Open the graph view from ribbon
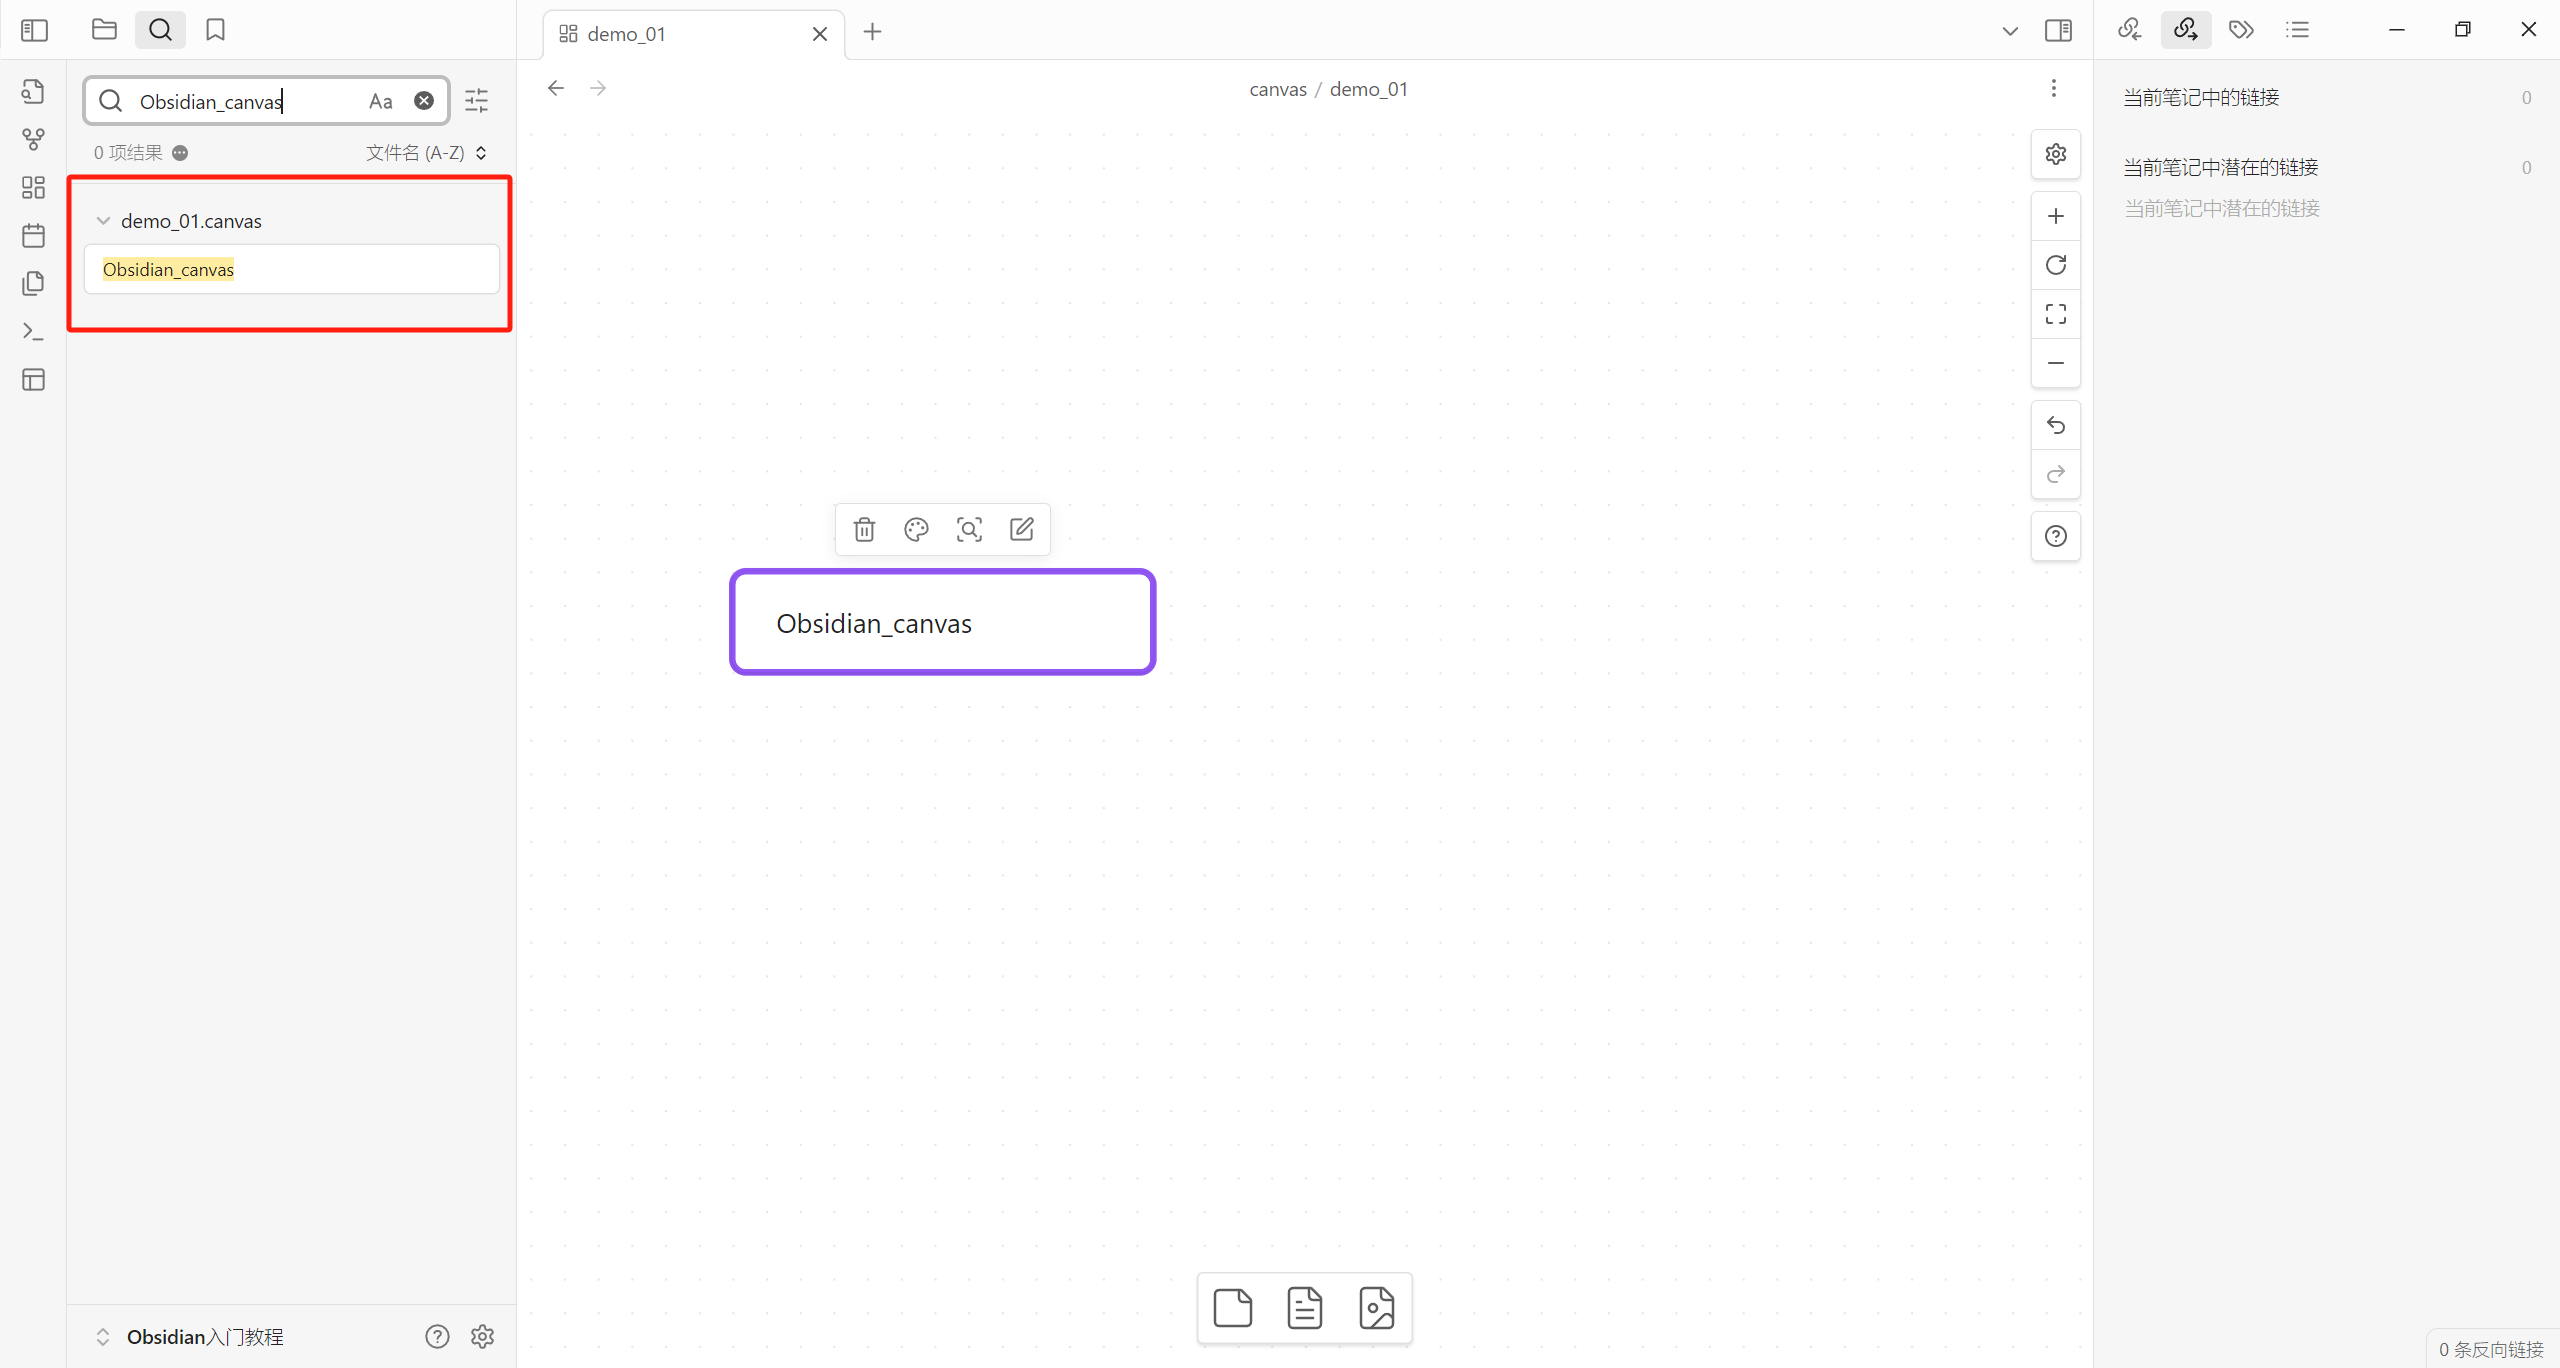The height and width of the screenshot is (1368, 2560). 33,139
